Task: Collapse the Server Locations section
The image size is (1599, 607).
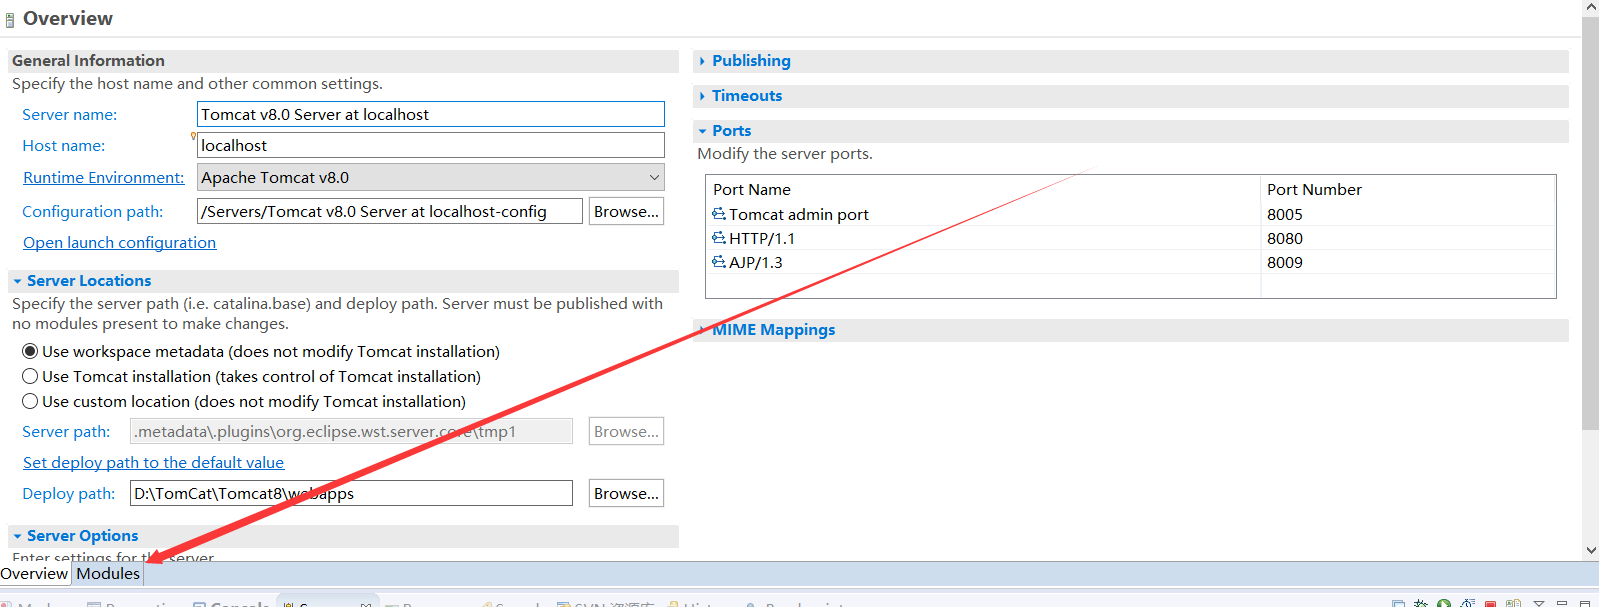Action: pyautogui.click(x=17, y=281)
